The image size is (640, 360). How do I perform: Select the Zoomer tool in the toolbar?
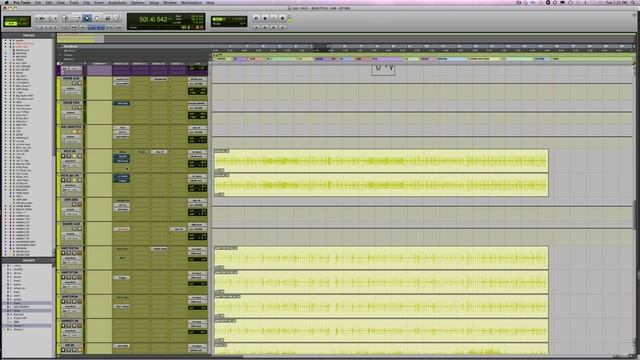pos(65,18)
